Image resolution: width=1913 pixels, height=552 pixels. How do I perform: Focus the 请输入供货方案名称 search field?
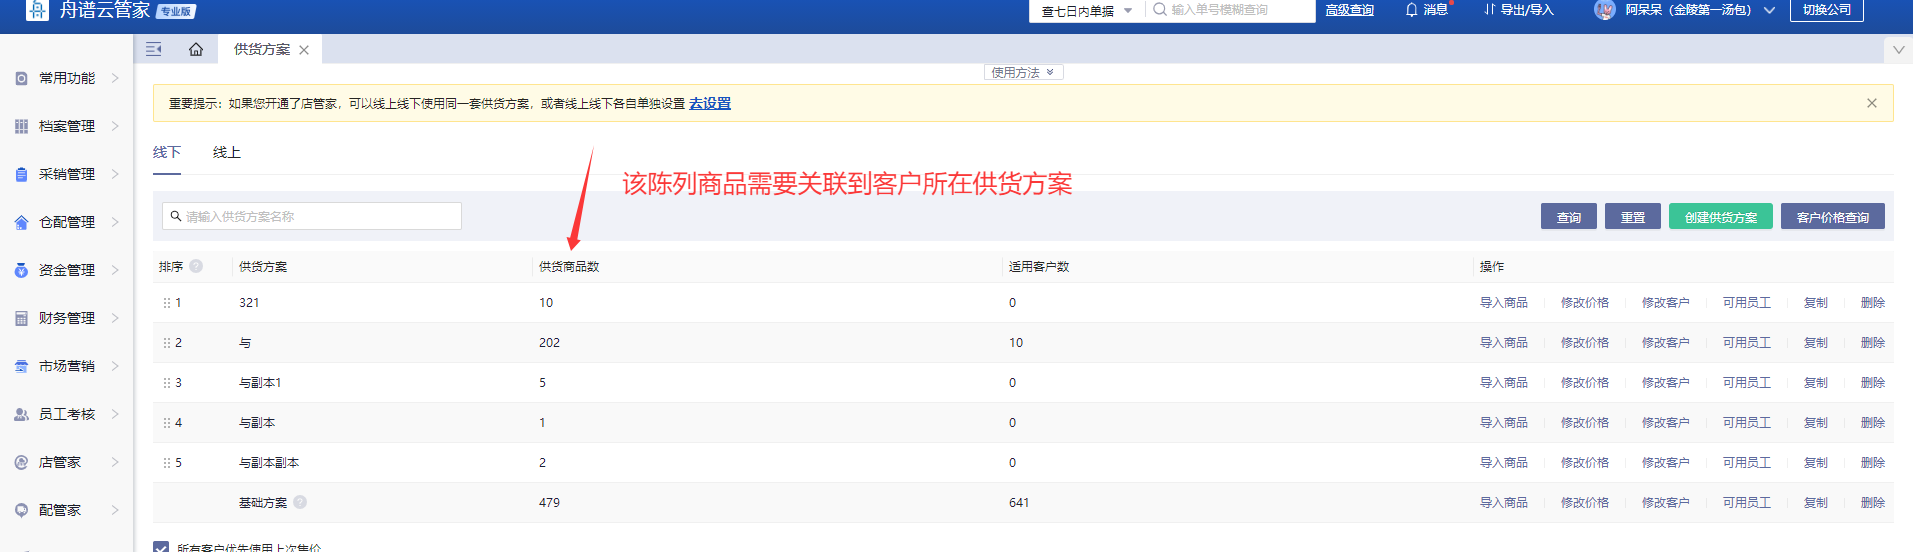312,216
